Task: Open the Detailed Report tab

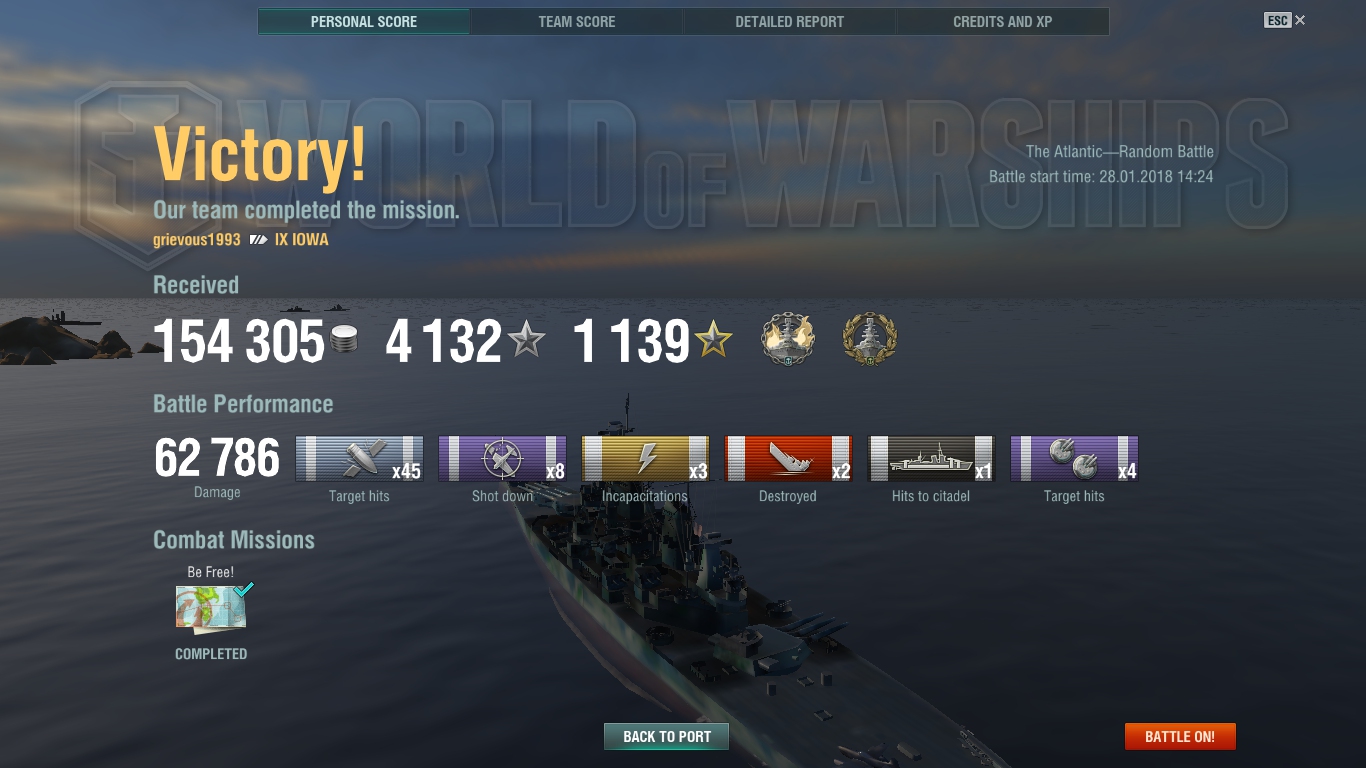Action: (x=789, y=22)
